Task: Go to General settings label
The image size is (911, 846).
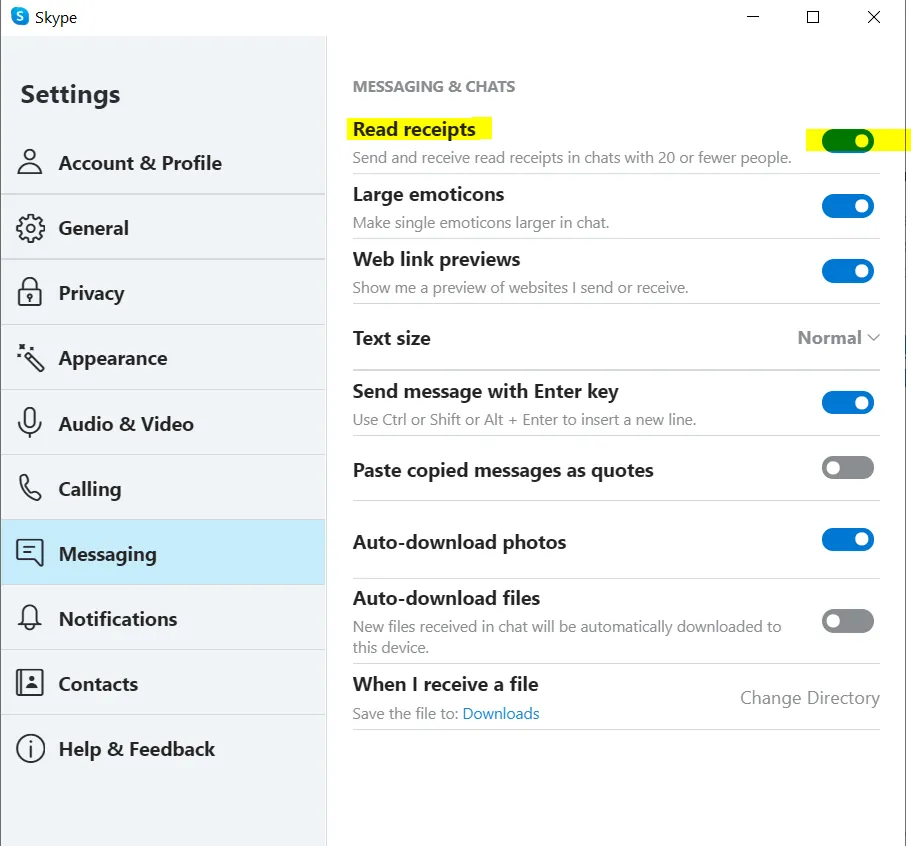Action: click(x=94, y=228)
